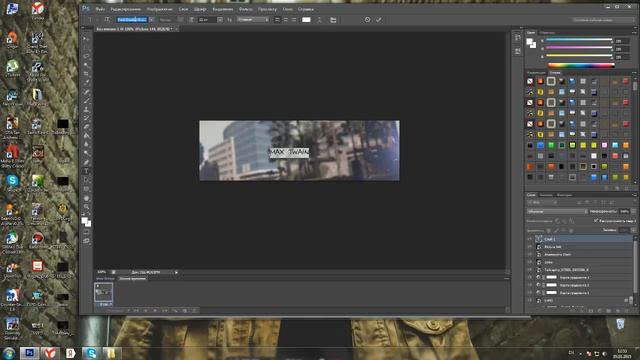Click the Skype taskbar icon
Screen dimensions: 640x360
(x=91, y=353)
